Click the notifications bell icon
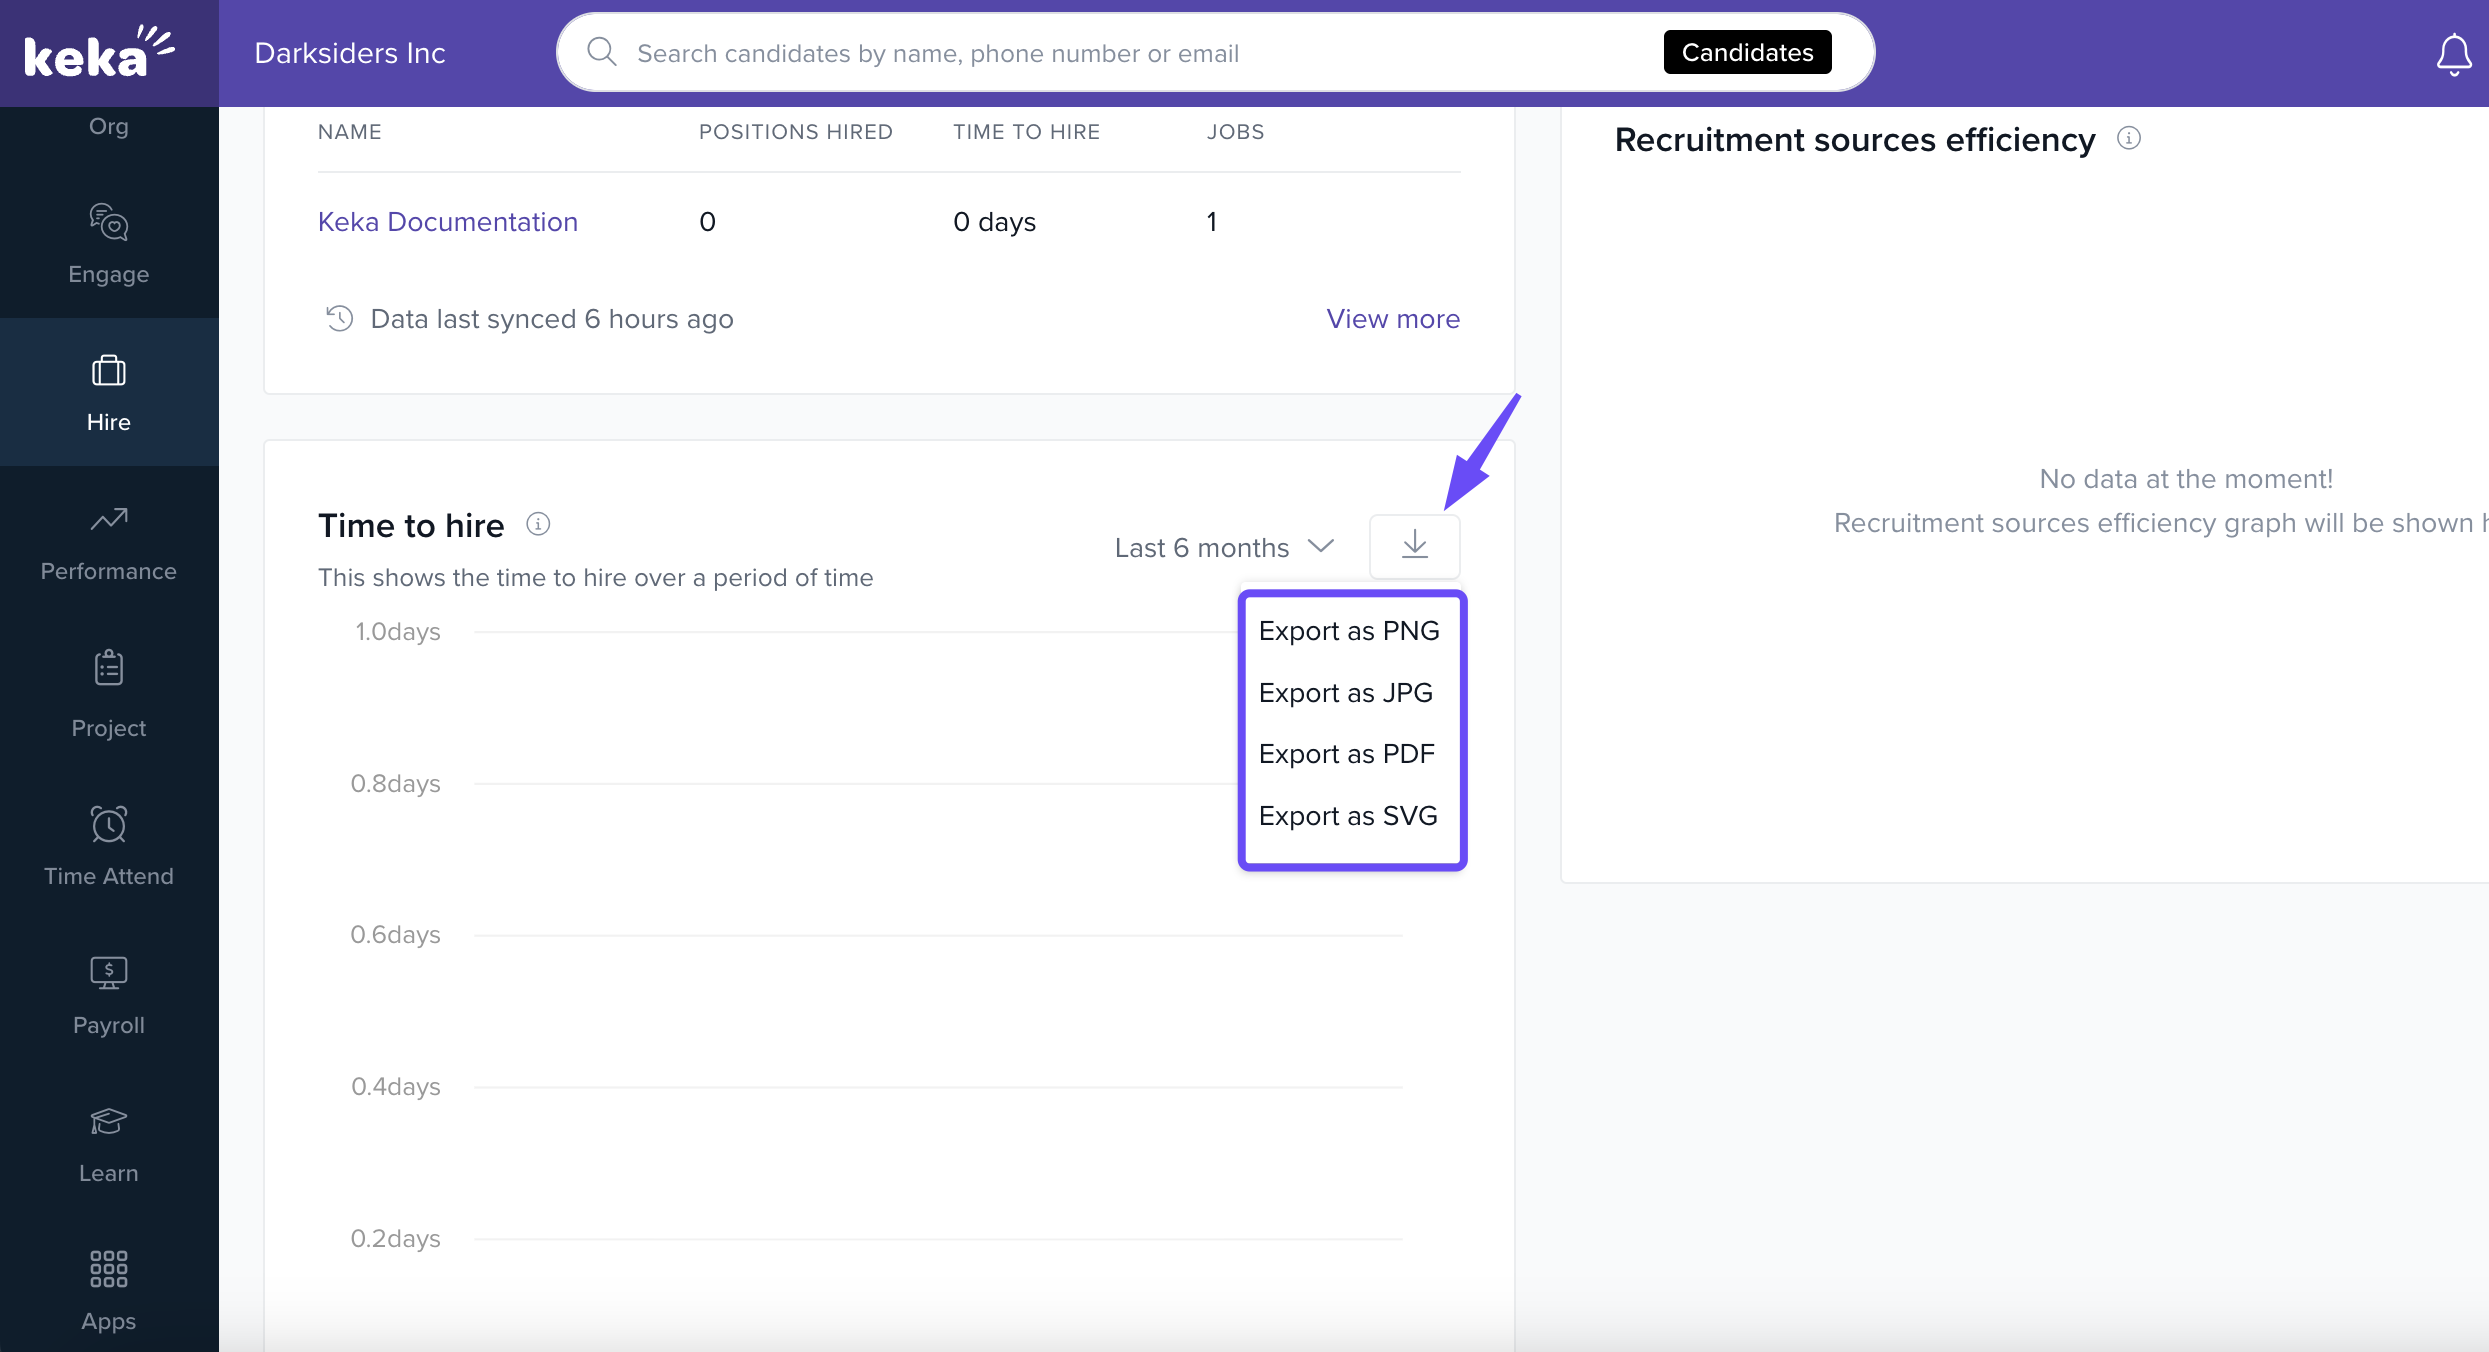 (2453, 54)
